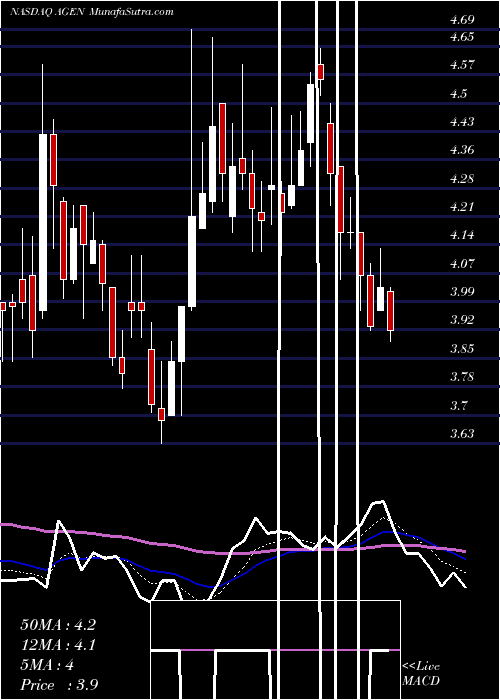The height and width of the screenshot is (700, 500).
Task: Click the 4.69 price axis label
Action: pyautogui.click(x=462, y=20)
